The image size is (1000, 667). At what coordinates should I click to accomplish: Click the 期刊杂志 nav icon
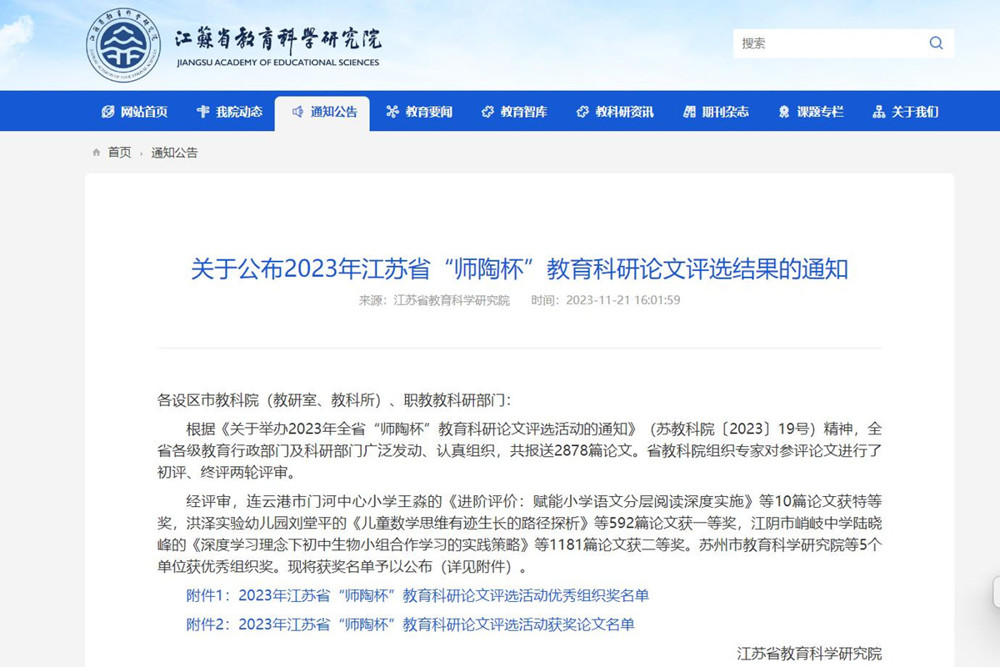pyautogui.click(x=689, y=112)
